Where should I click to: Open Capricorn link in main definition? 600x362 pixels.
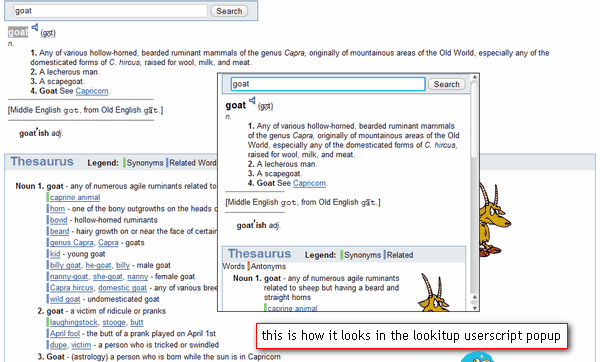(92, 91)
